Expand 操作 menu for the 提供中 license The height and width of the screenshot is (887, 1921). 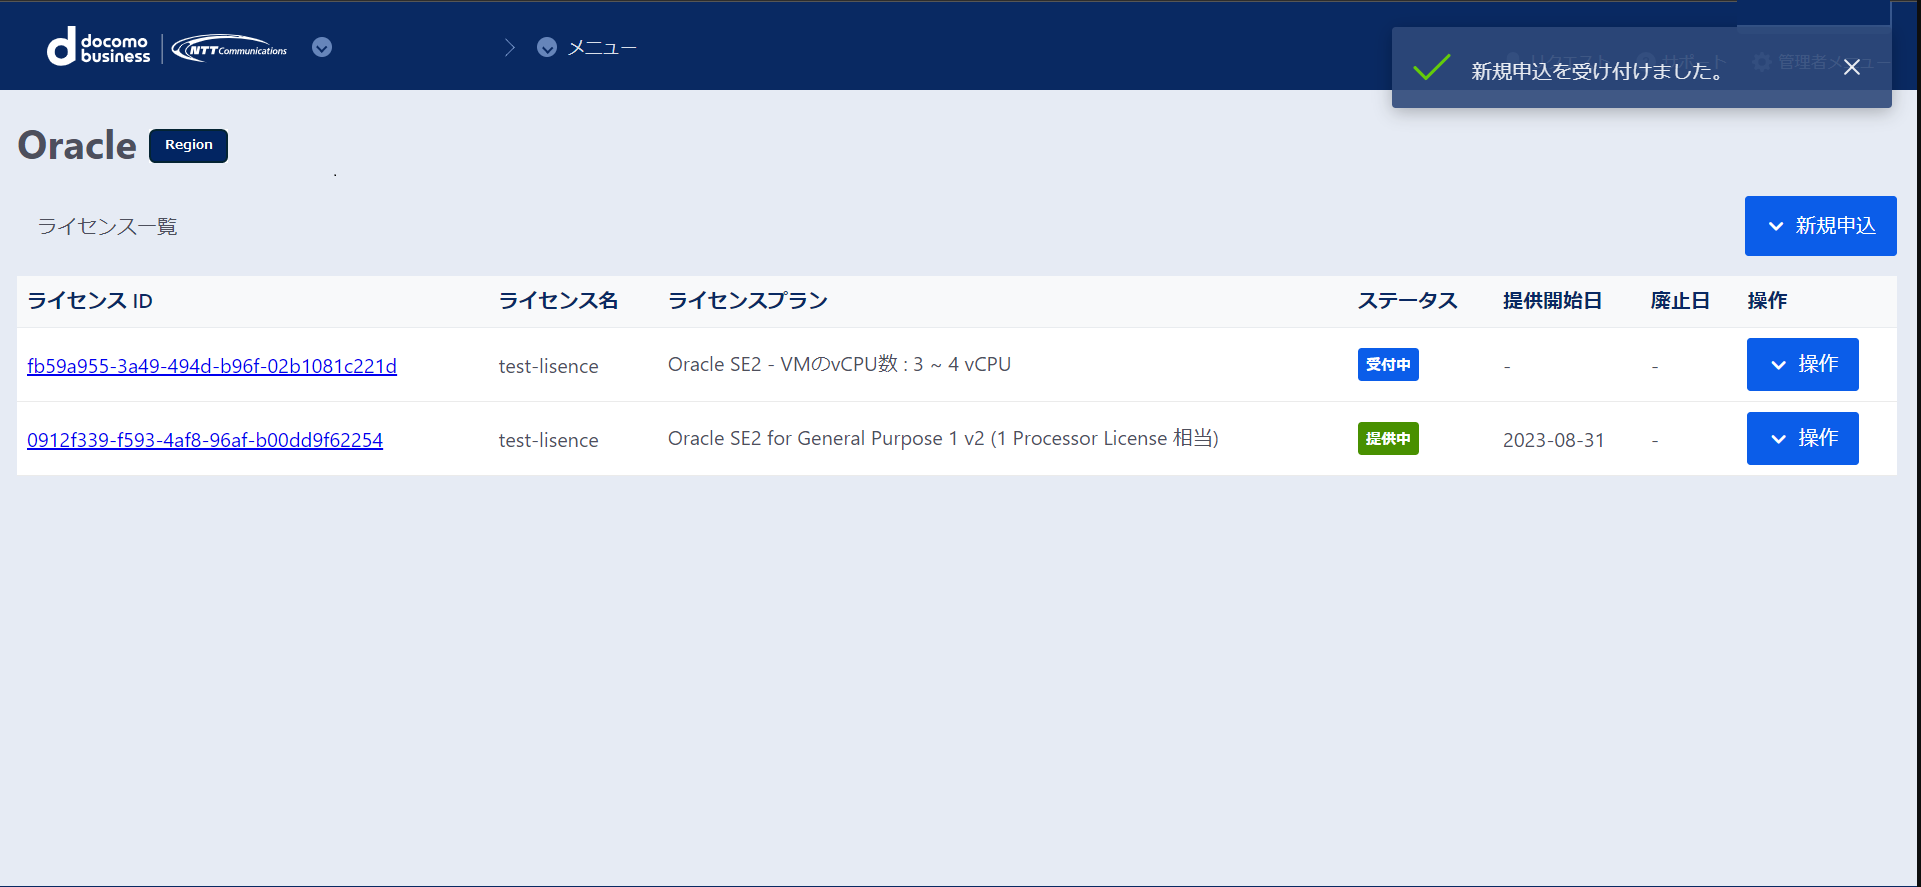pyautogui.click(x=1802, y=438)
